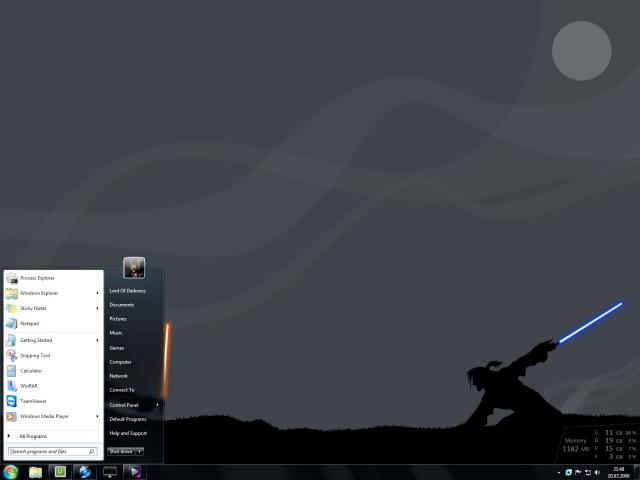Click Memory 1182 MB gadget readout
The image size is (640, 480).
point(576,445)
